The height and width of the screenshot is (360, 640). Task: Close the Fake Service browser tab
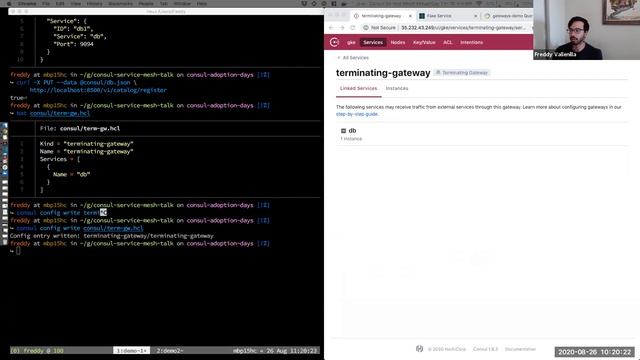click(475, 16)
